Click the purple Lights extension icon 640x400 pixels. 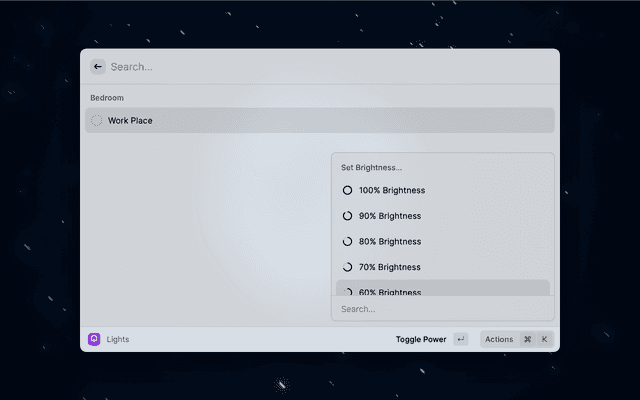click(94, 339)
